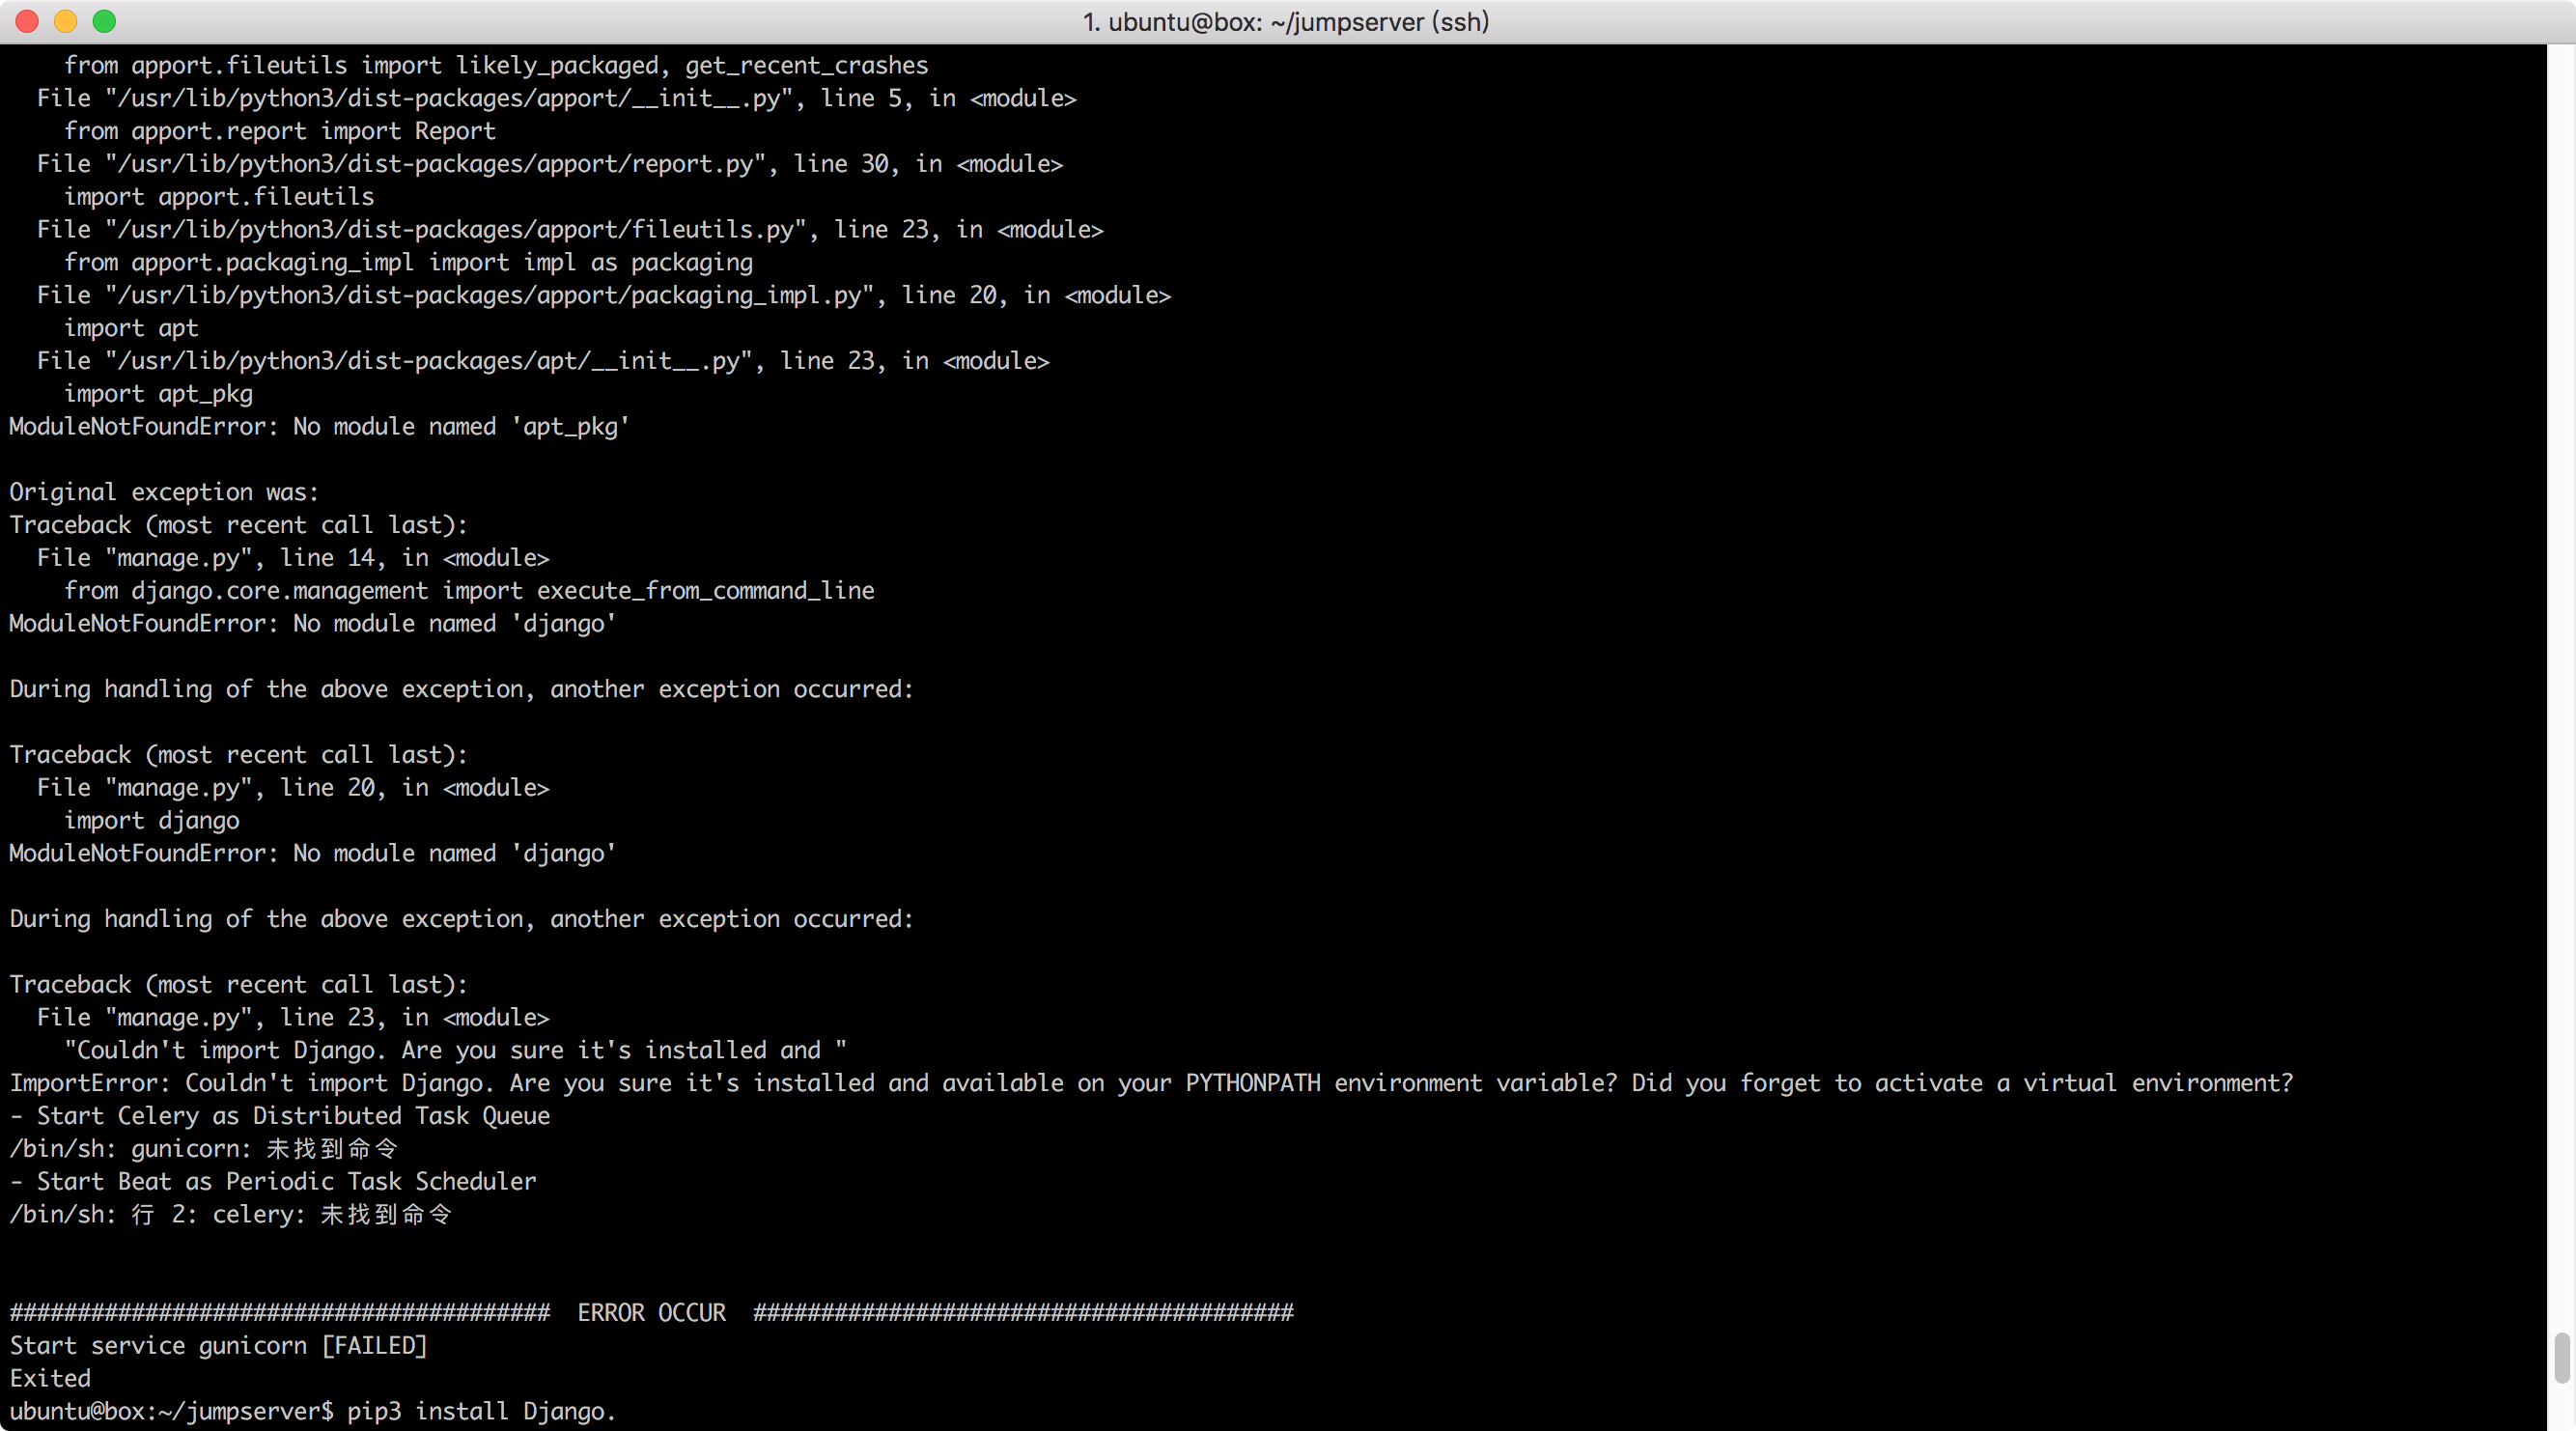Image resolution: width=2576 pixels, height=1431 pixels.
Task: Click the green fullscreen window button
Action: [x=104, y=21]
